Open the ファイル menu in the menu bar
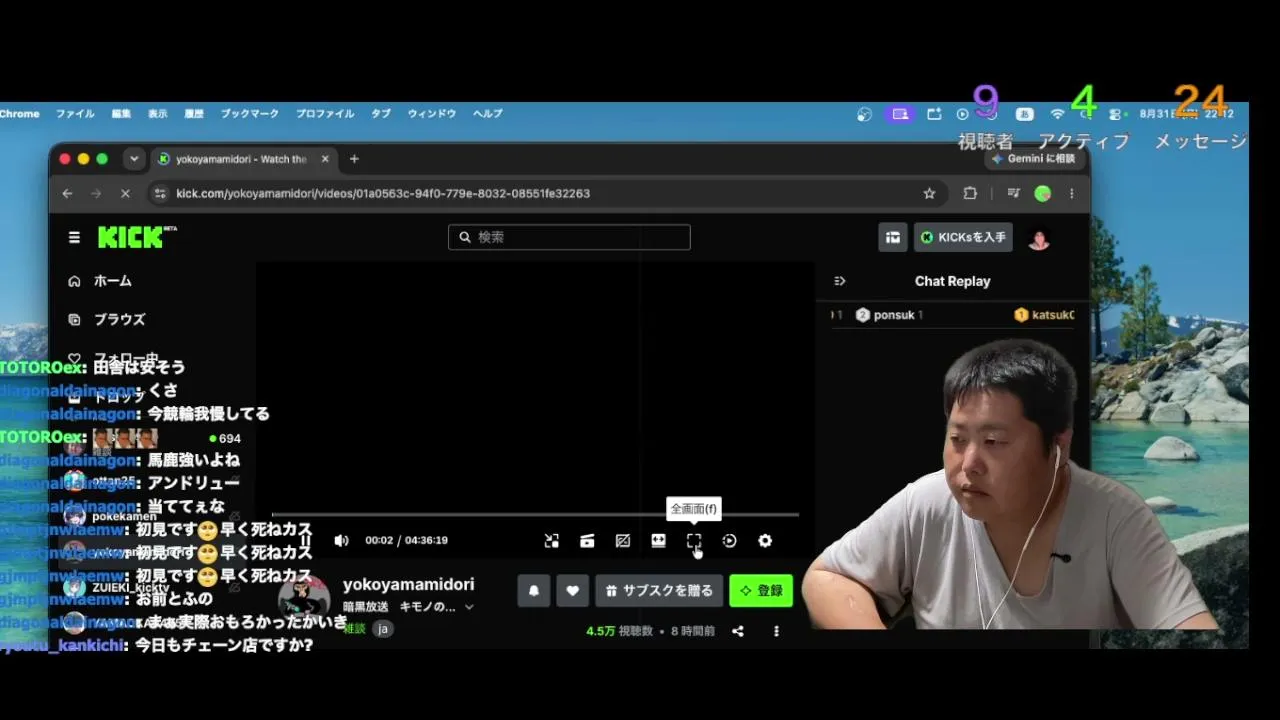1280x720 pixels. [x=75, y=114]
